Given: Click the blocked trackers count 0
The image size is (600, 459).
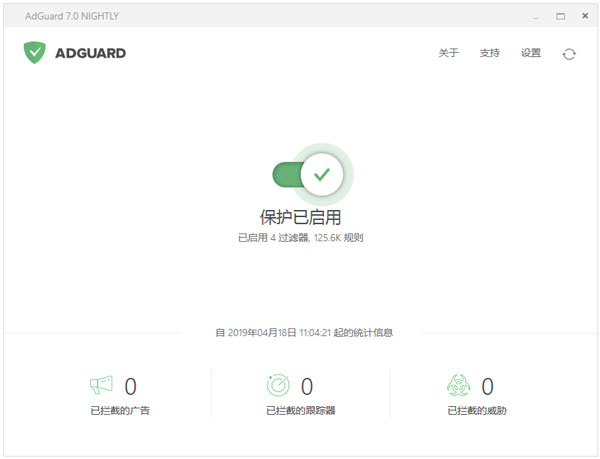Looking at the screenshot, I should [307, 386].
